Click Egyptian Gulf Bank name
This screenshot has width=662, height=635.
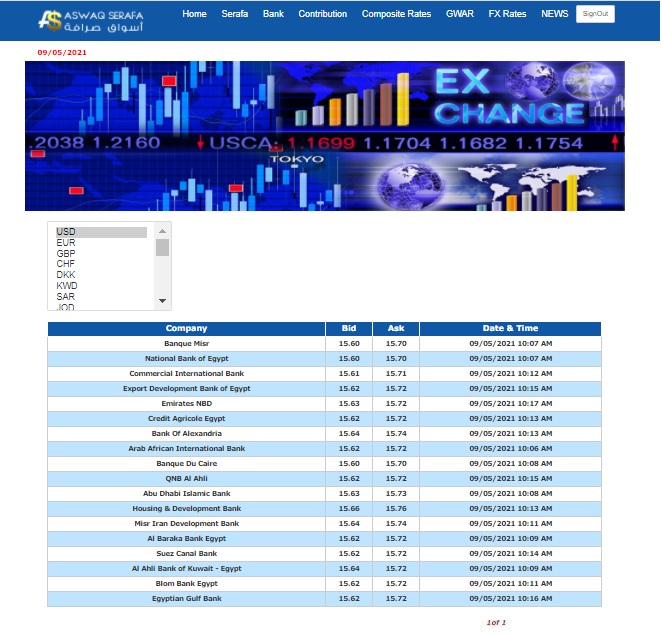pyautogui.click(x=187, y=599)
